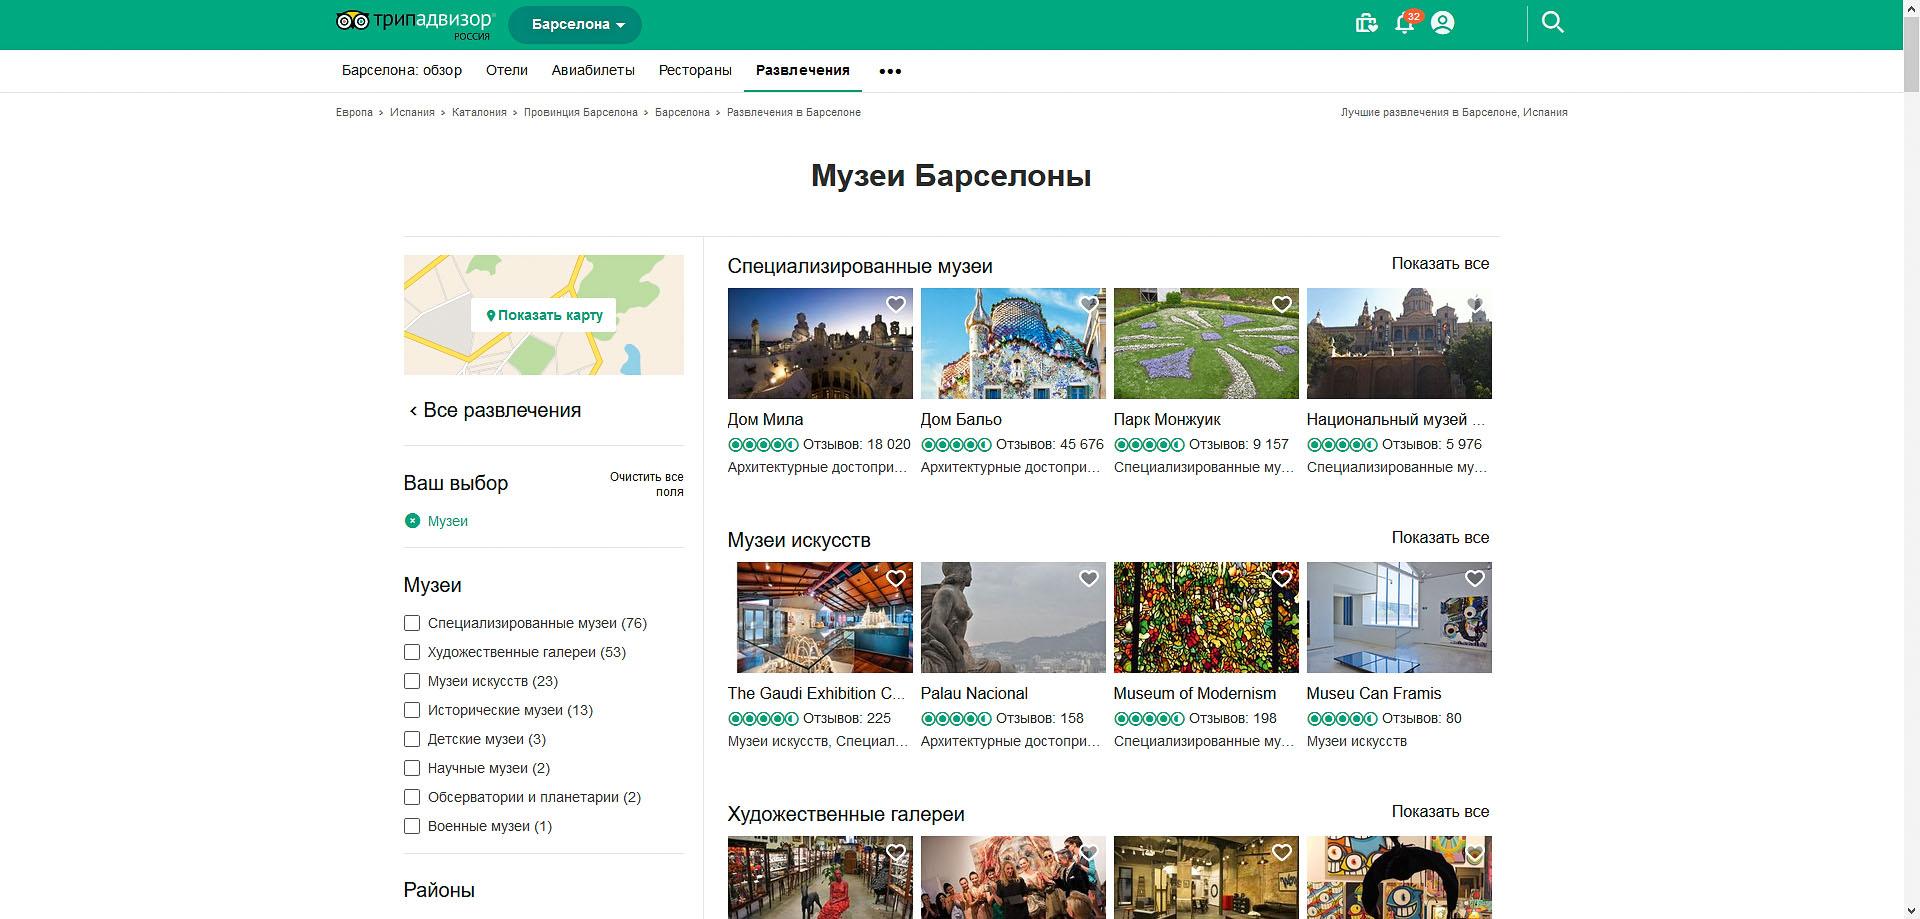
Task: Go back to Все развлечения
Action: tap(495, 411)
